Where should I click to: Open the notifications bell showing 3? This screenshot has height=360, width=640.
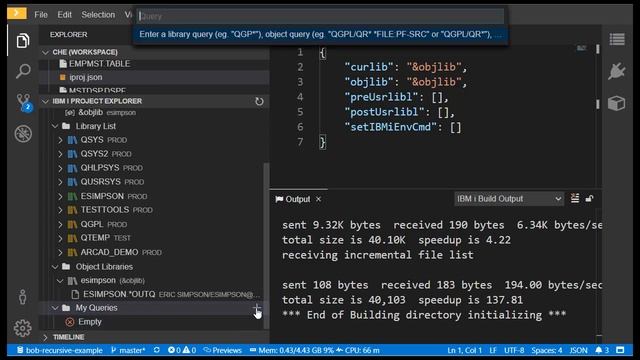point(602,350)
